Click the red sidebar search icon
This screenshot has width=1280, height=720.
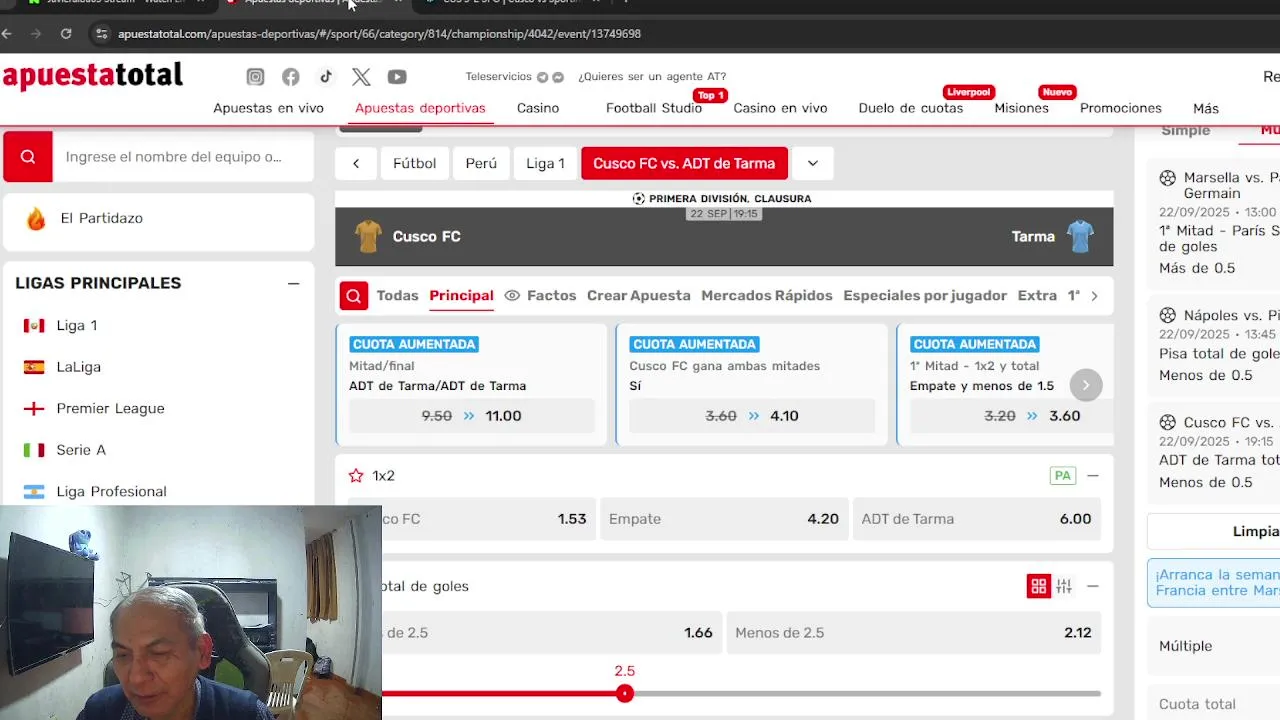coord(28,157)
